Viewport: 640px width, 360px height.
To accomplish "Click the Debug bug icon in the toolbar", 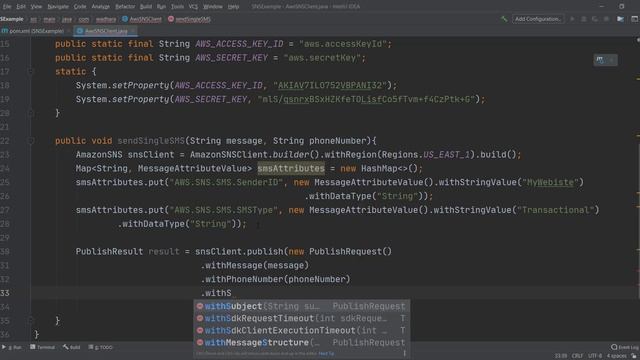I will [x=584, y=19].
